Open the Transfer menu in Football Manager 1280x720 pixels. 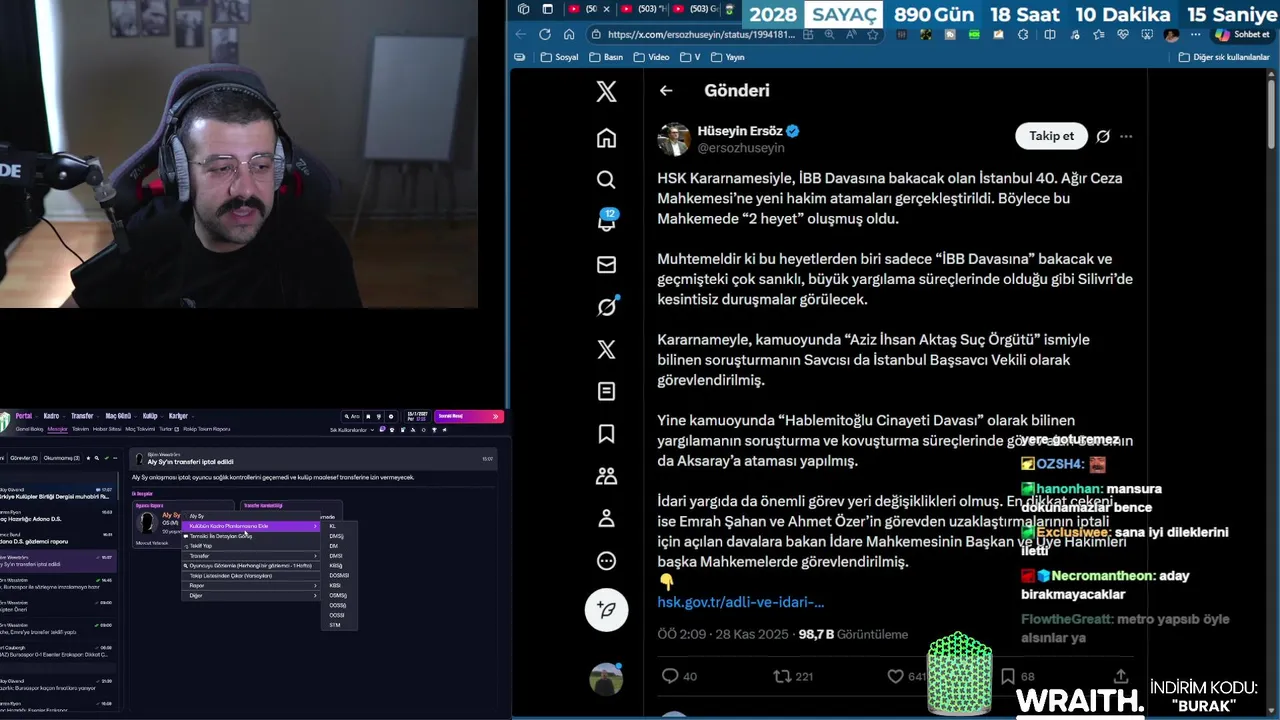coord(82,416)
